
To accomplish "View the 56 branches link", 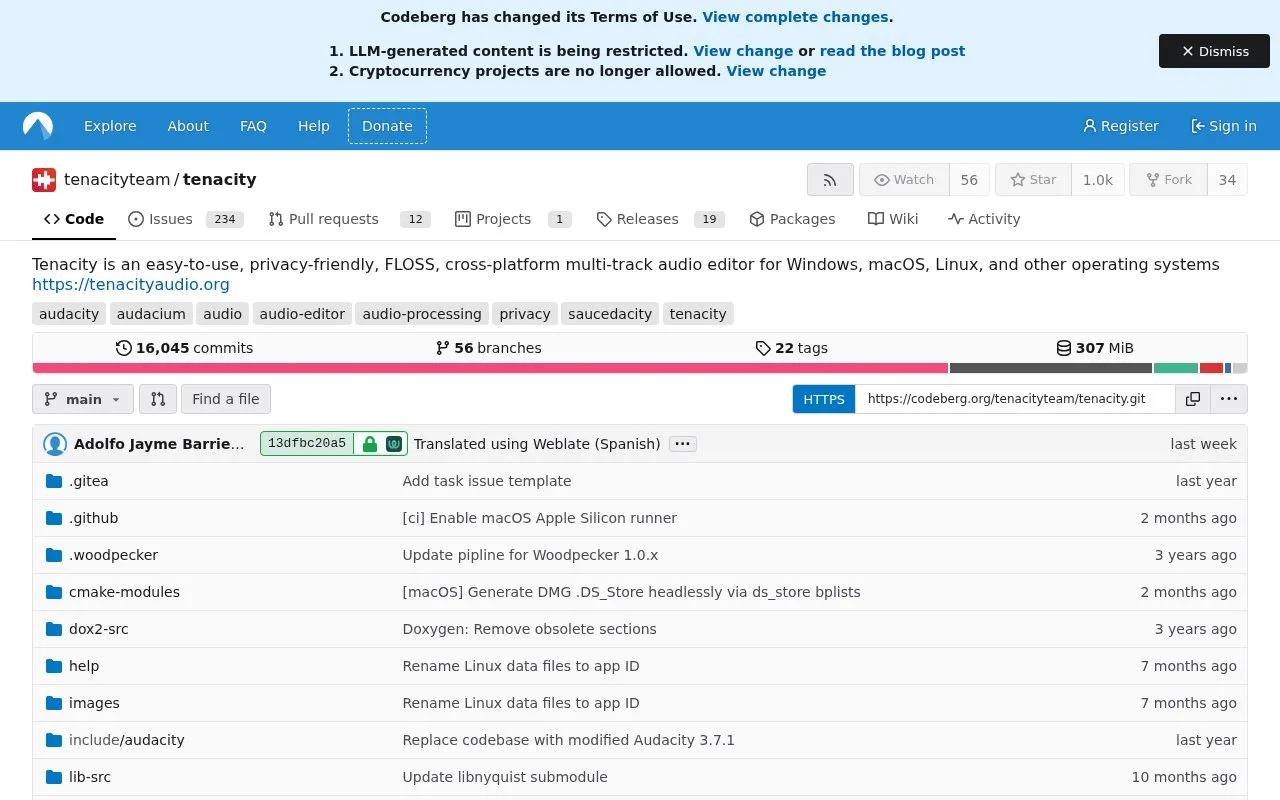I will 489,348.
